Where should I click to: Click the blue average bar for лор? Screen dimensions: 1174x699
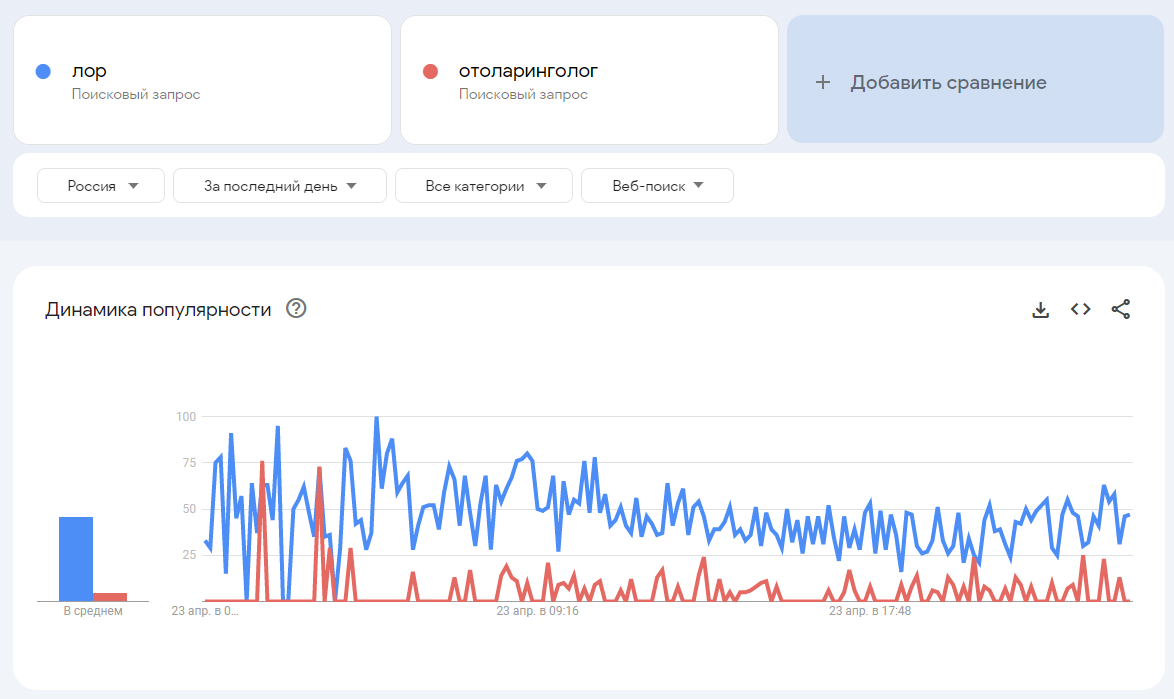click(x=76, y=558)
